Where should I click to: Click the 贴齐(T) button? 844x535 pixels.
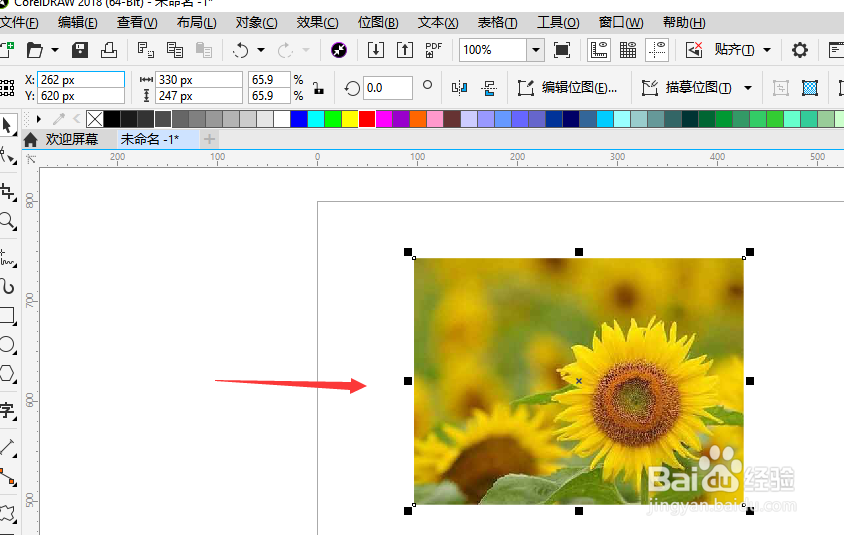click(x=734, y=50)
